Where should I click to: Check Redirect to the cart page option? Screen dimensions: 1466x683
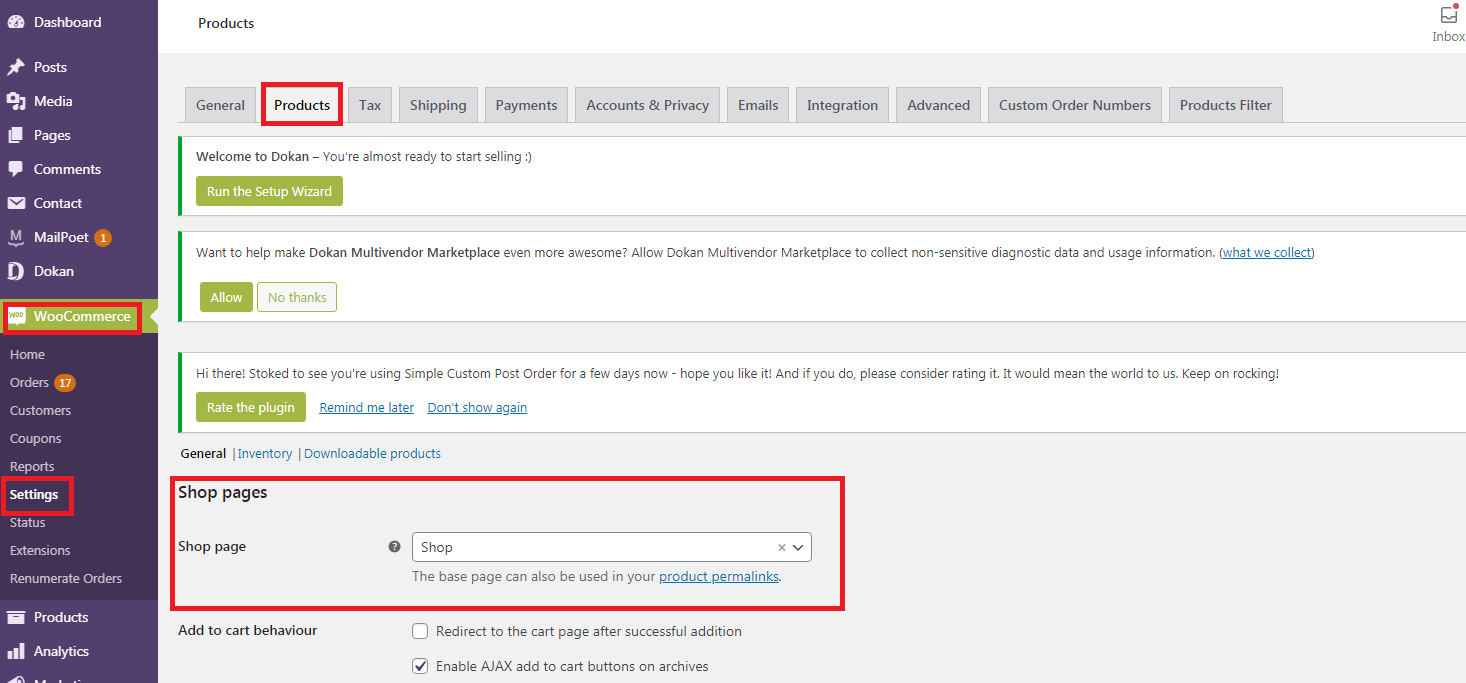pyautogui.click(x=420, y=631)
